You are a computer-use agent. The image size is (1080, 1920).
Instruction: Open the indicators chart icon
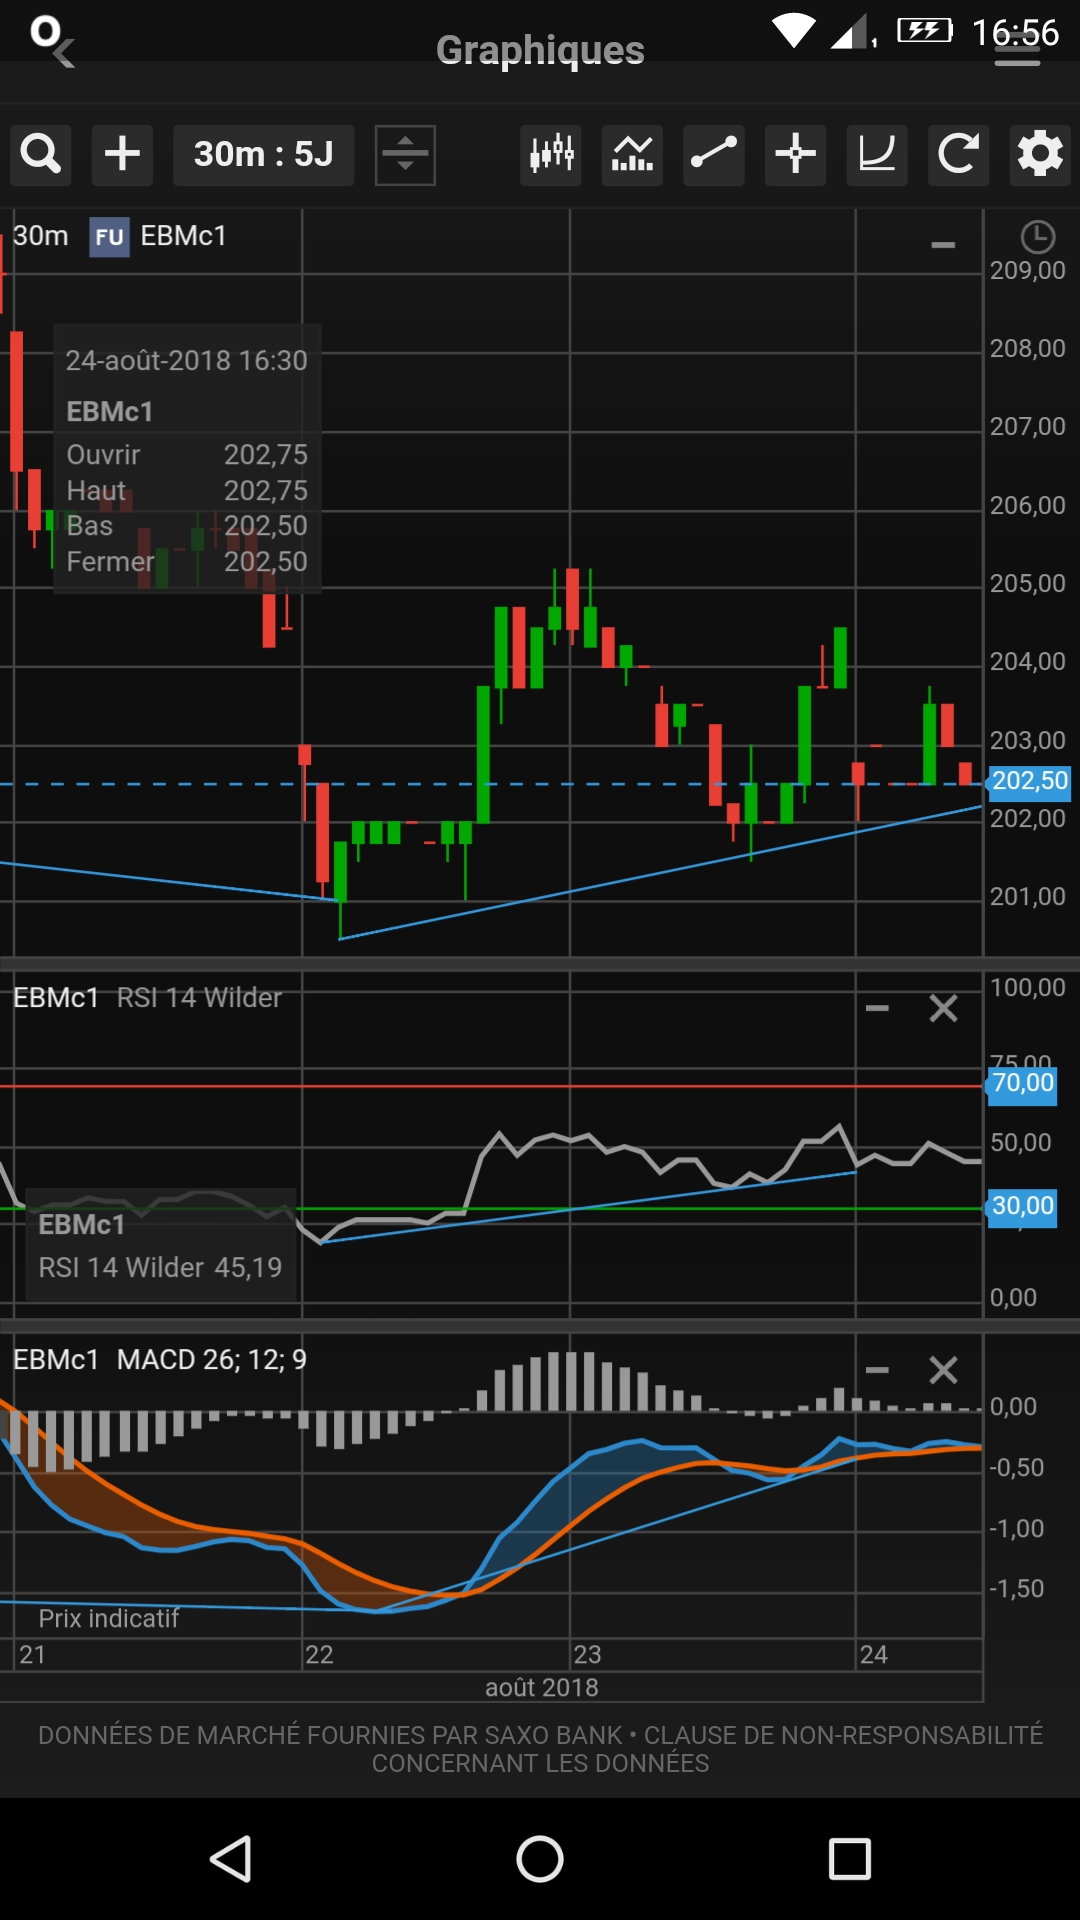632,155
